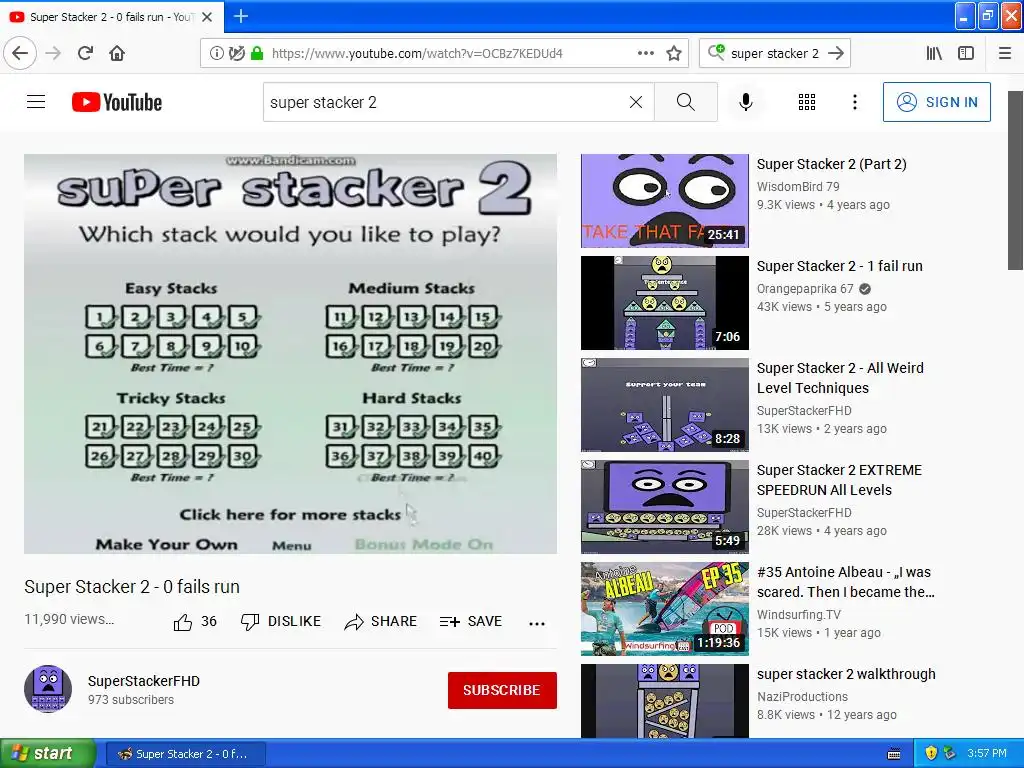
Task: Open thumbnail of All Weird Level Techniques video
Action: 665,405
